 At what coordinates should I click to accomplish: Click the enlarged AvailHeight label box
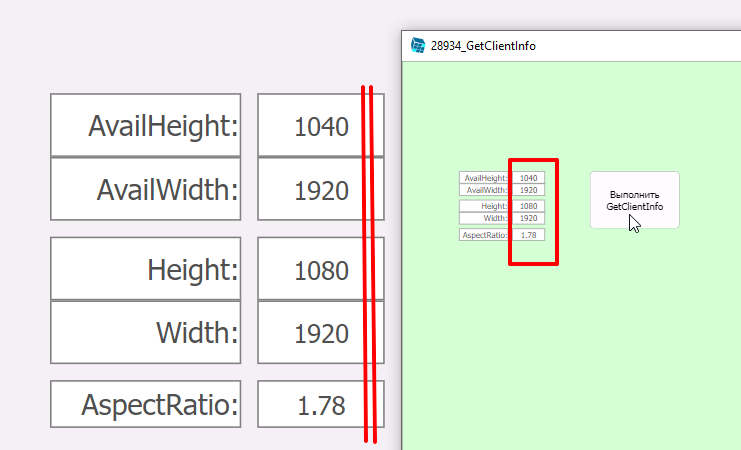[146, 126]
